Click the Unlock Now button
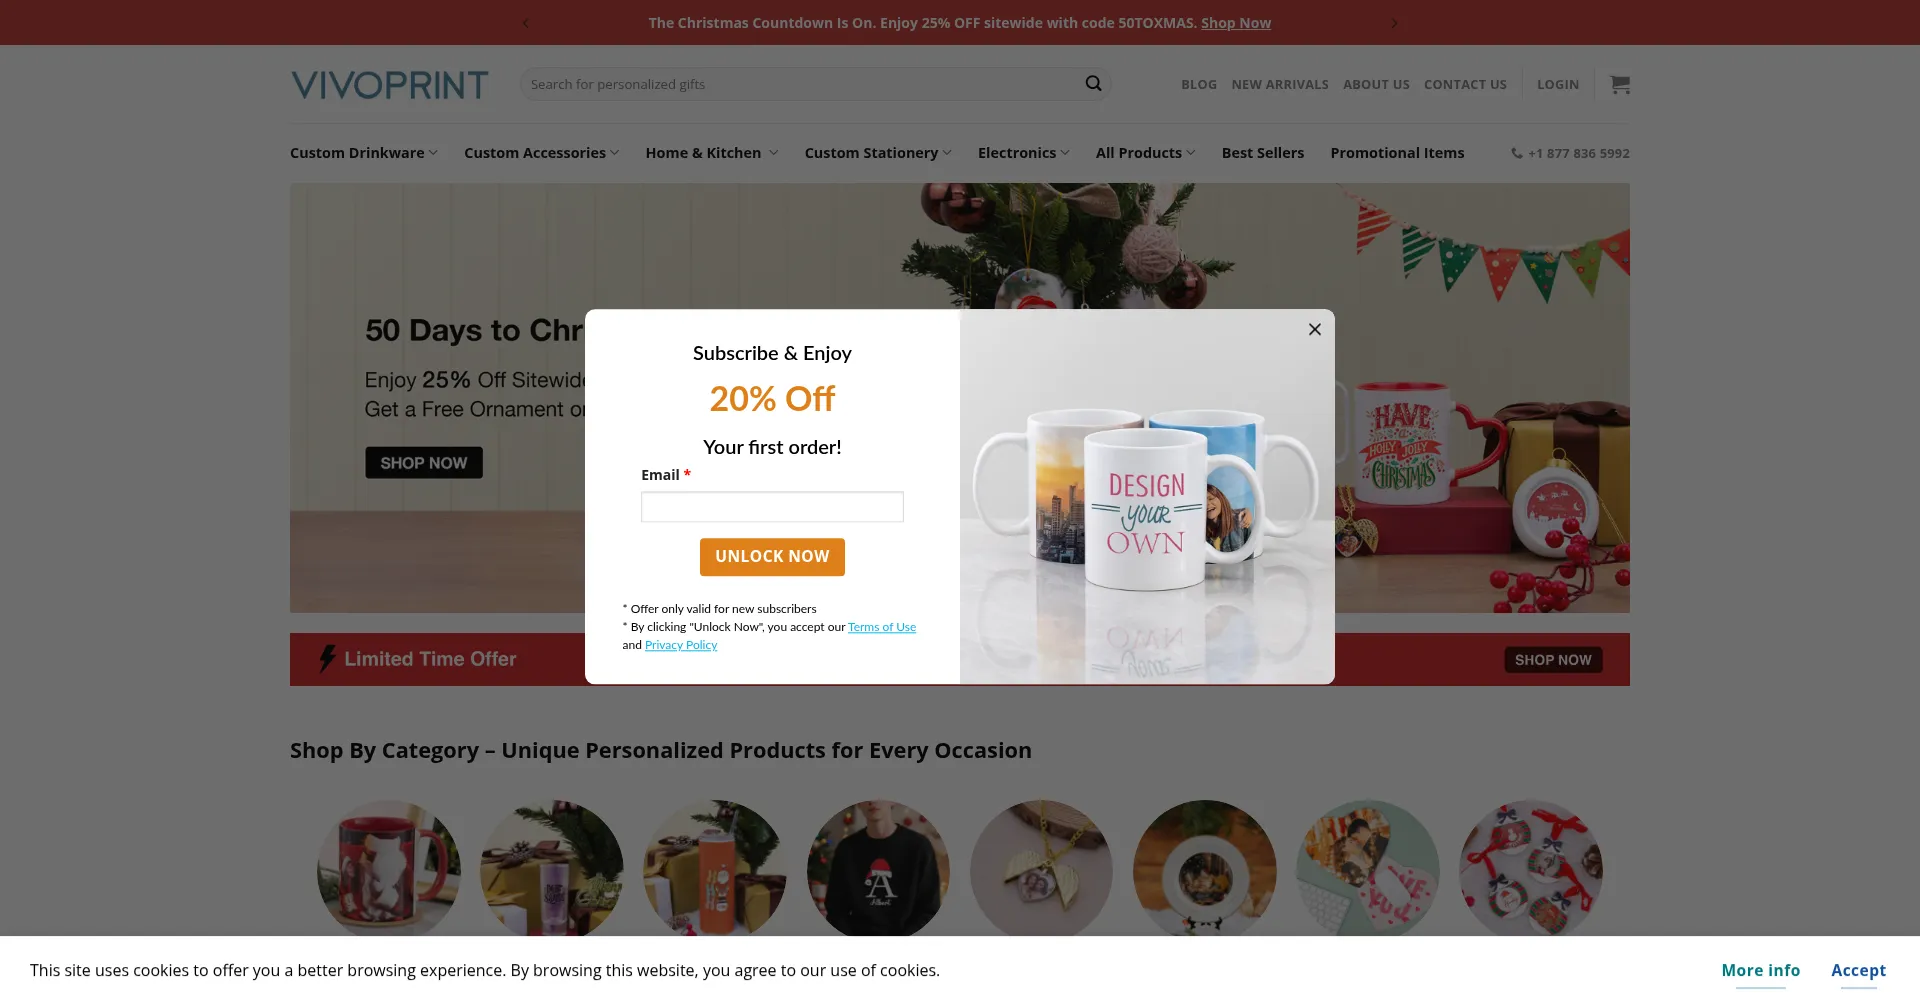This screenshot has height=993, width=1920. pyautogui.click(x=772, y=557)
